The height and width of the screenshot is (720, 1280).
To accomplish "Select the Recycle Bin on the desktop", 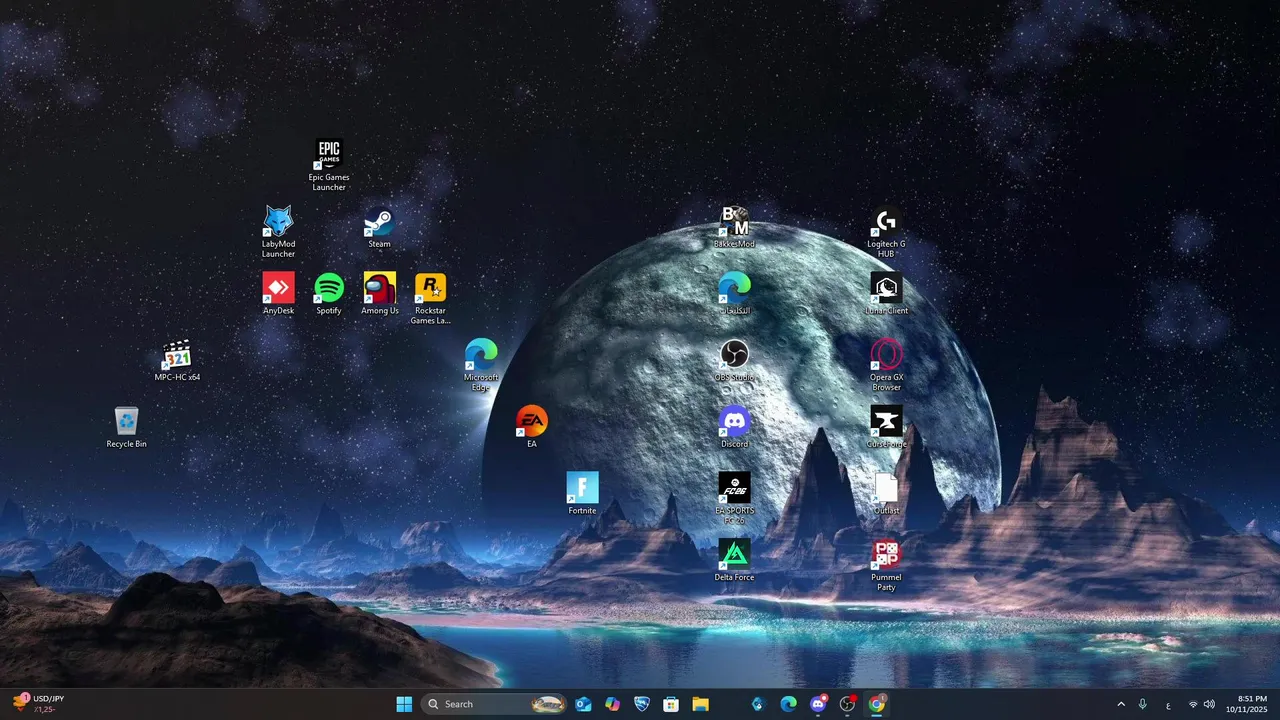I will click(126, 427).
